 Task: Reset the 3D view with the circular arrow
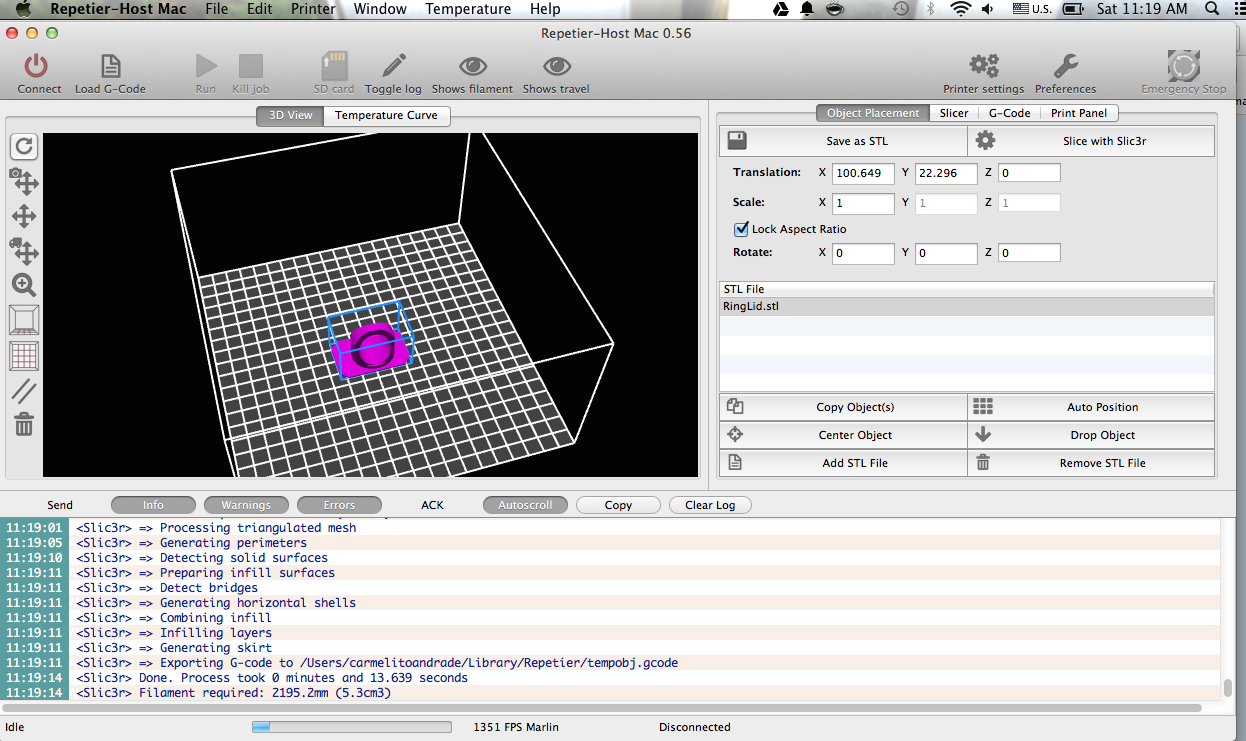(x=24, y=146)
